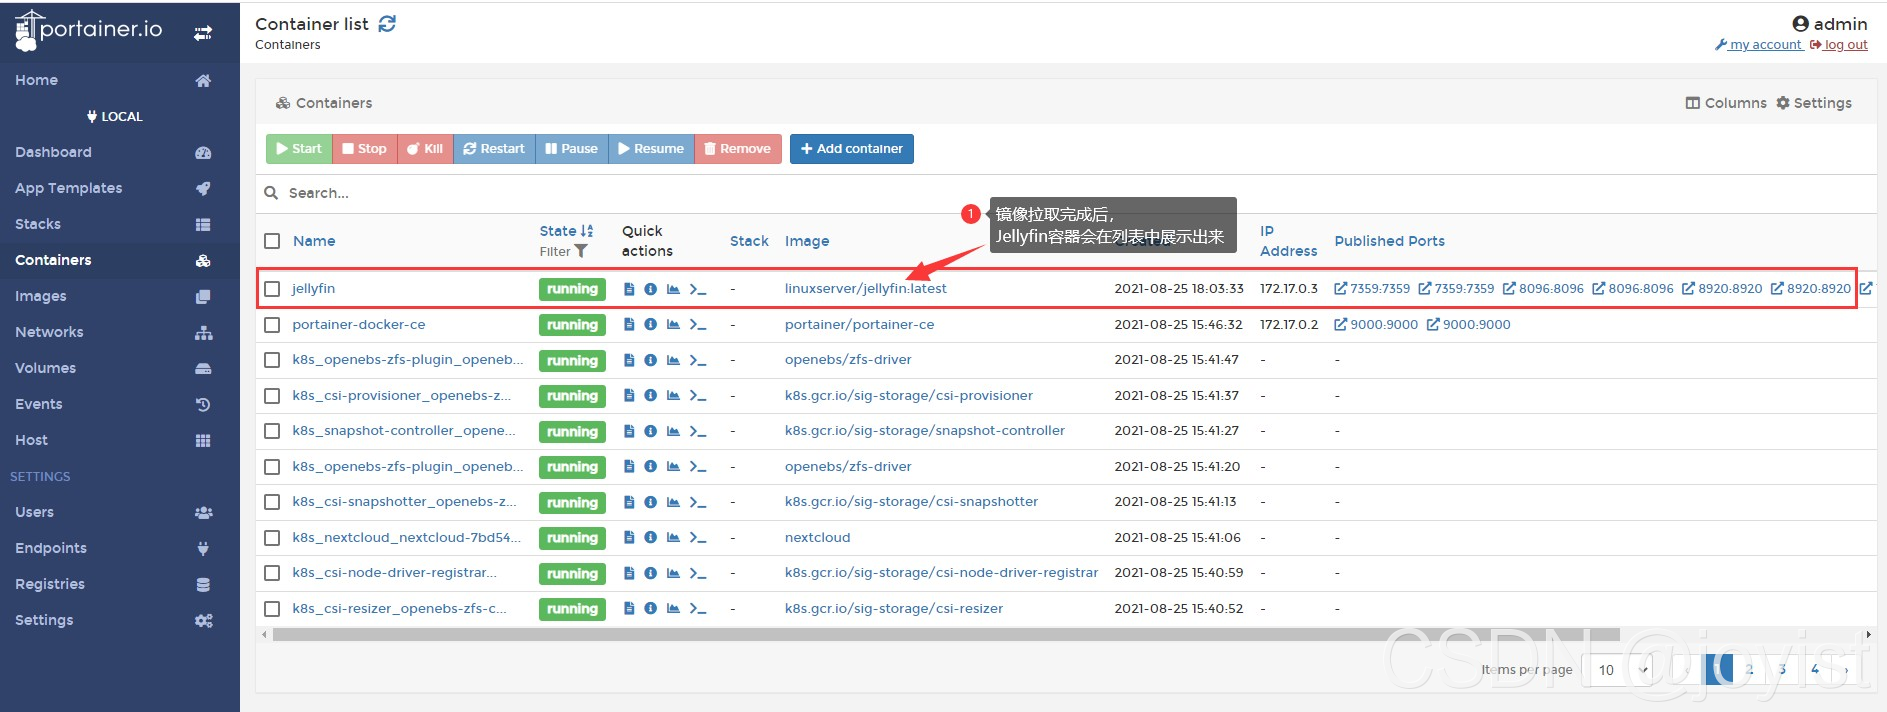Open Stacks in sidebar
Image resolution: width=1887 pixels, height=712 pixels.
click(x=120, y=224)
